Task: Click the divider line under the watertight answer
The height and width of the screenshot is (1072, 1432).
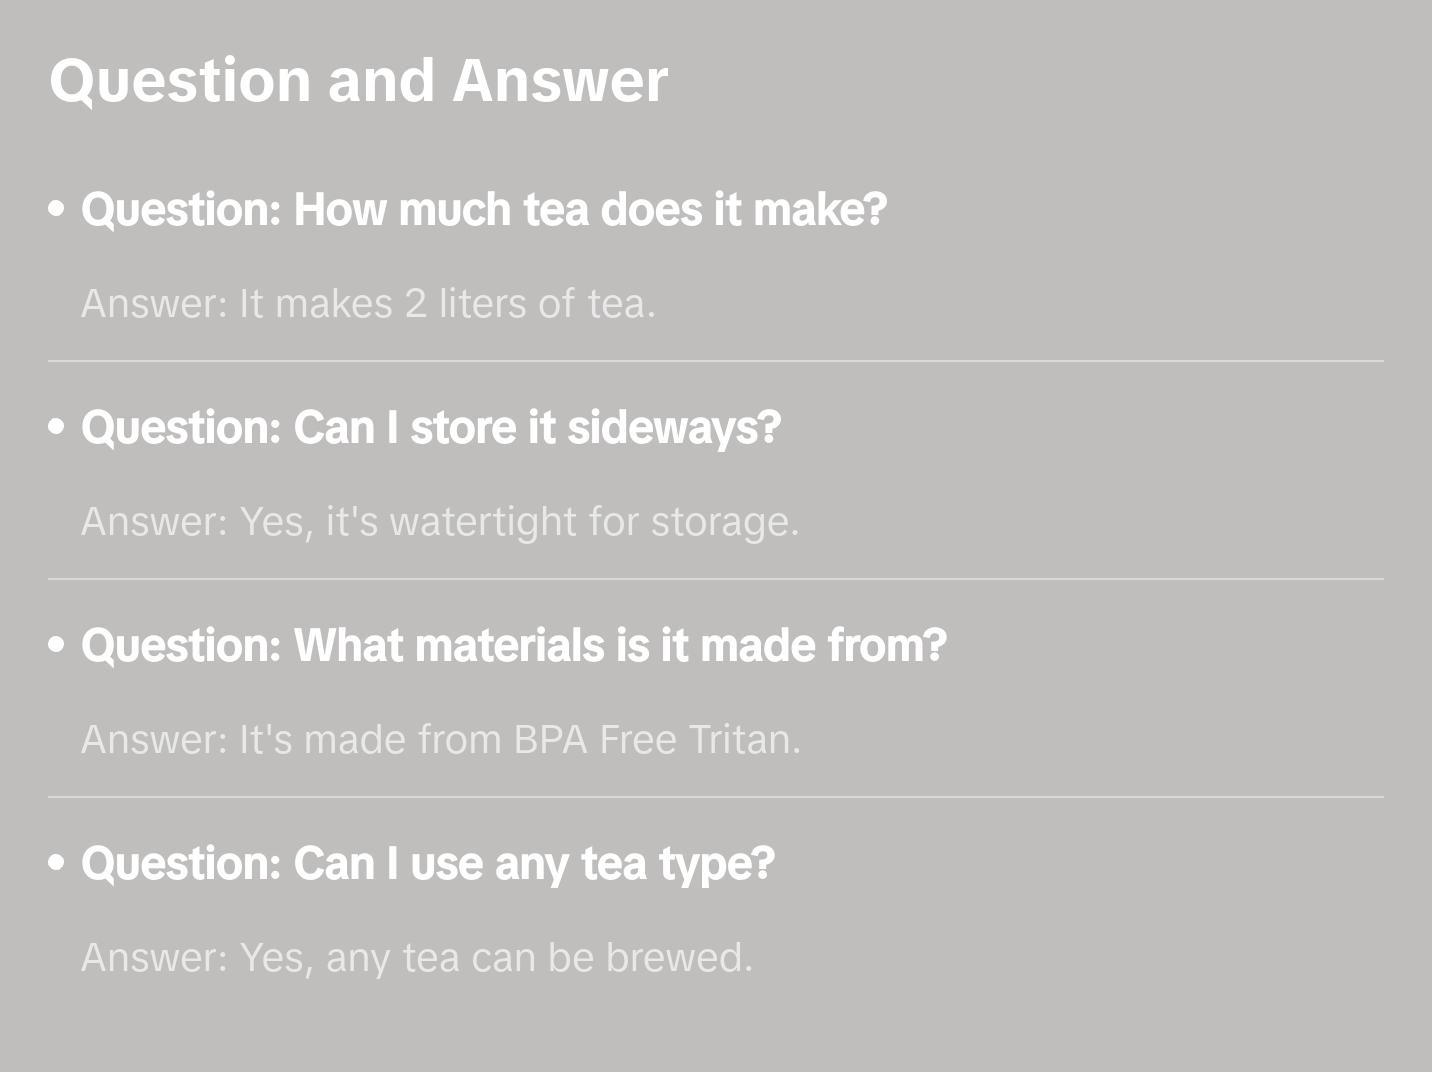Action: pos(716,579)
